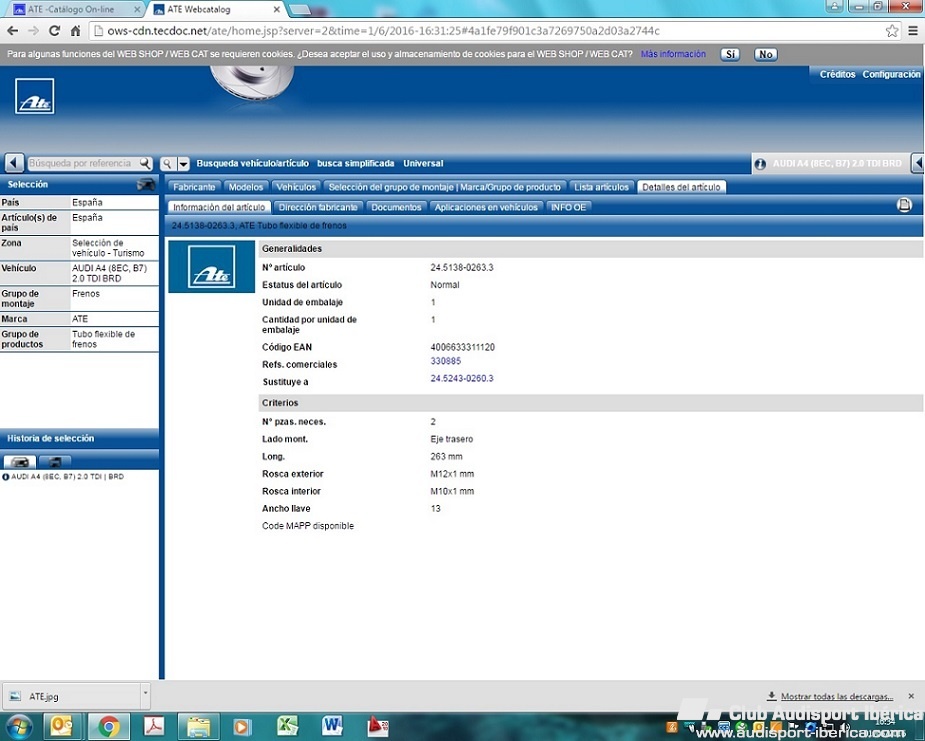
Task: Open the Créditos link
Action: click(x=837, y=74)
